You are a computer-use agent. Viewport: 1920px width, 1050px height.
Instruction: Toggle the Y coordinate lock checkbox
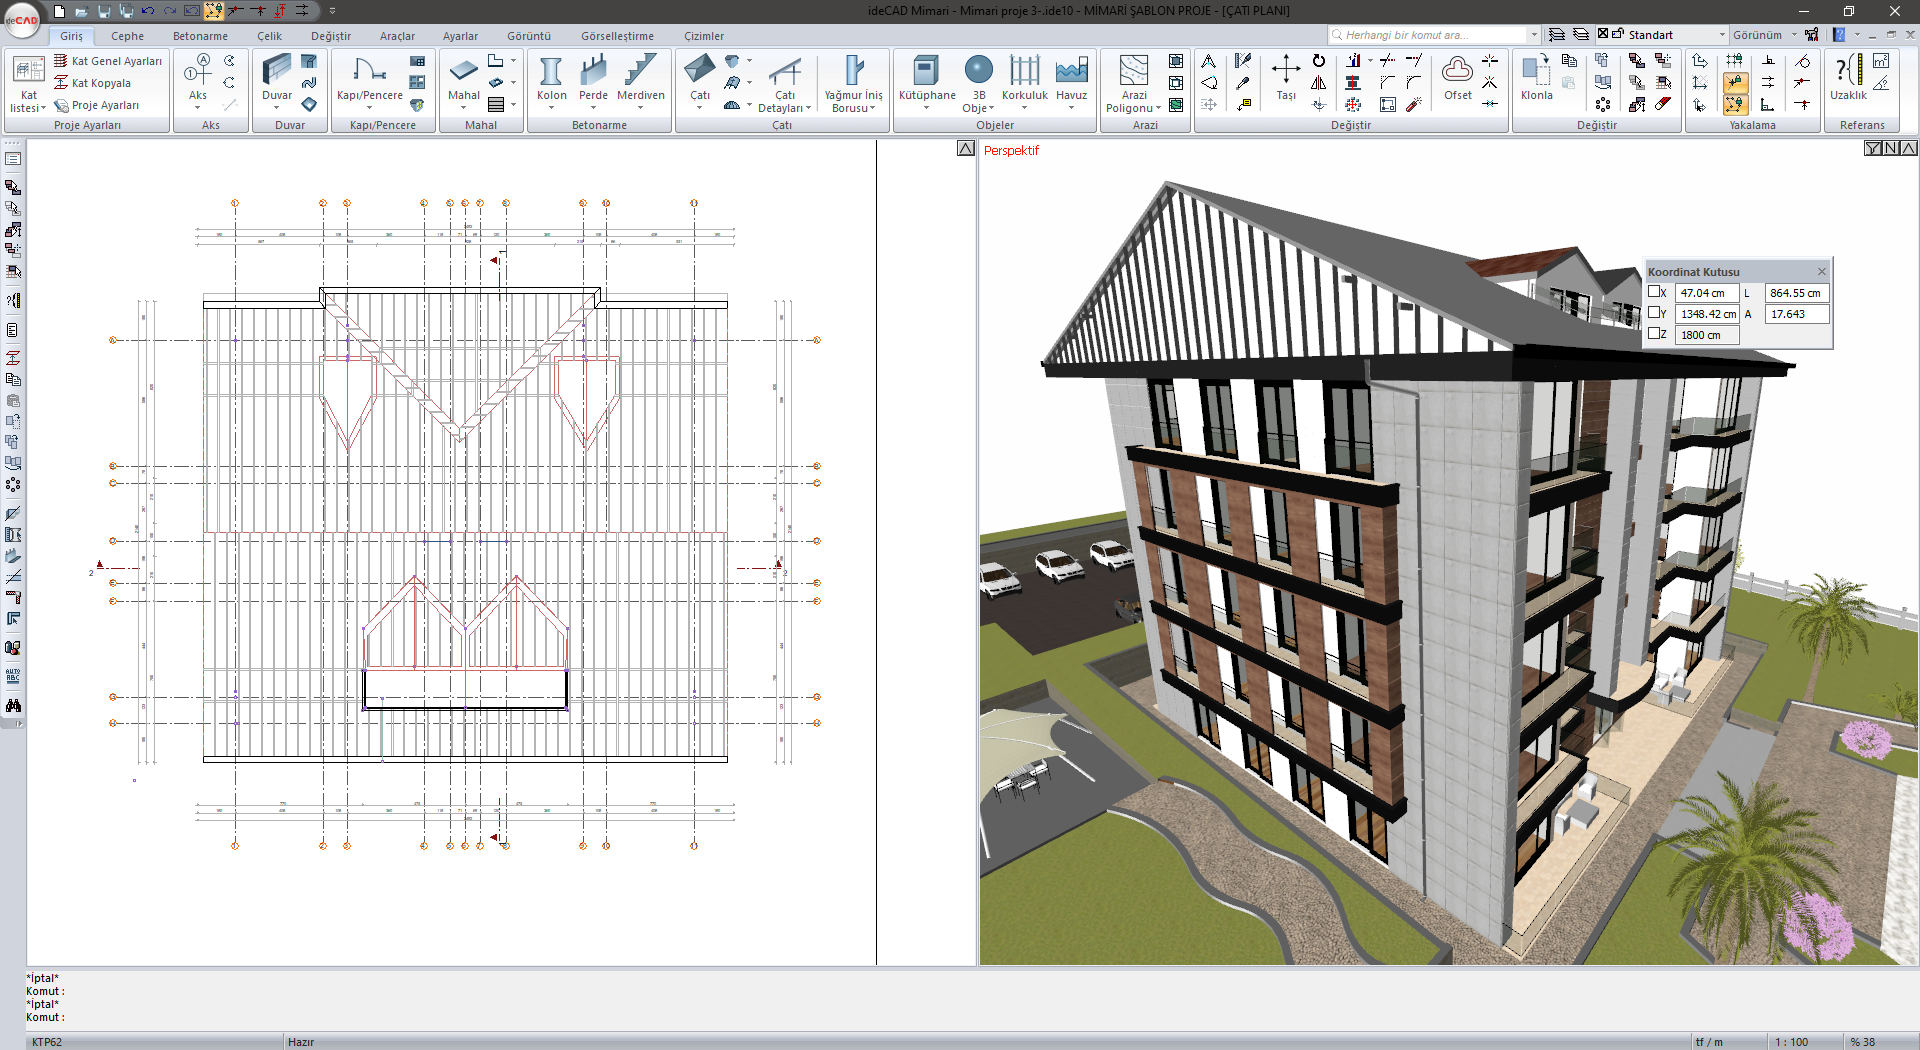tap(1654, 313)
